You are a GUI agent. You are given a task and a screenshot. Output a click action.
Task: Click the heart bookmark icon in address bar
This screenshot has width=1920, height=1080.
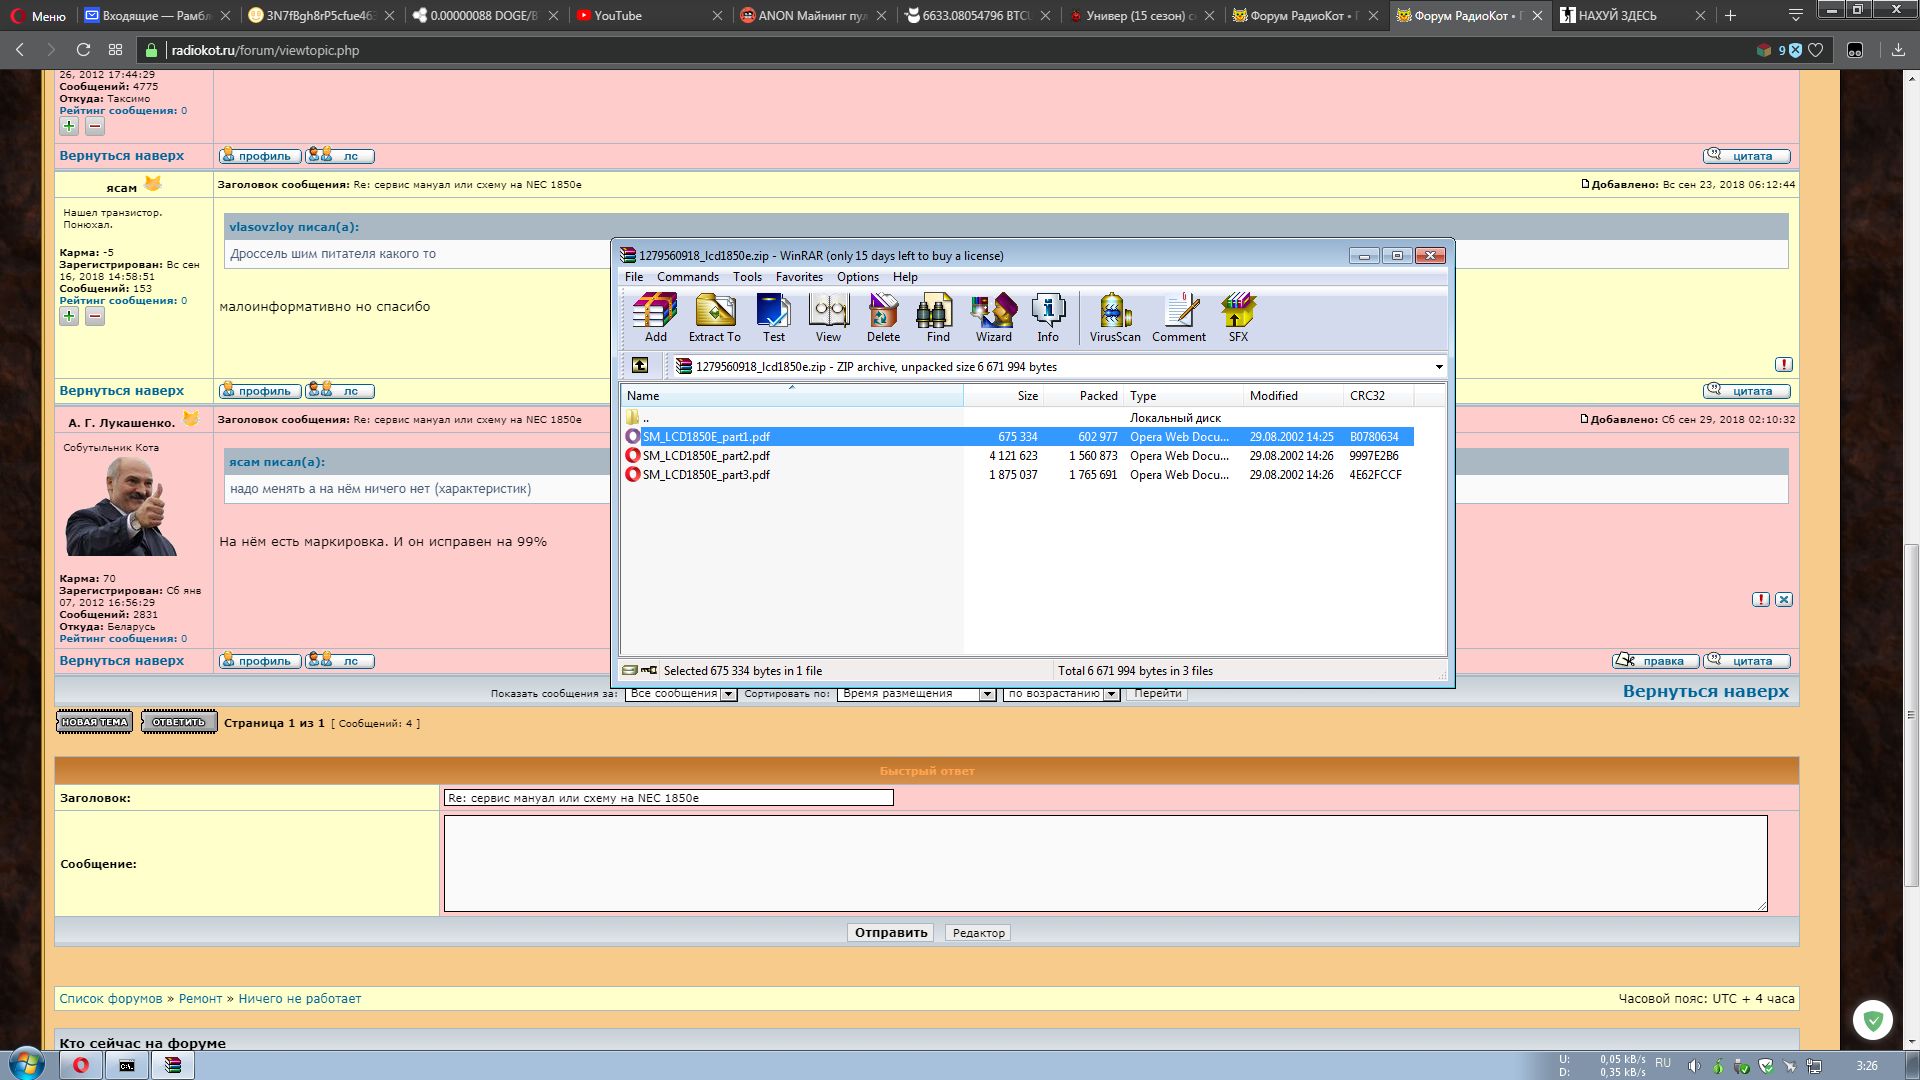click(1815, 50)
